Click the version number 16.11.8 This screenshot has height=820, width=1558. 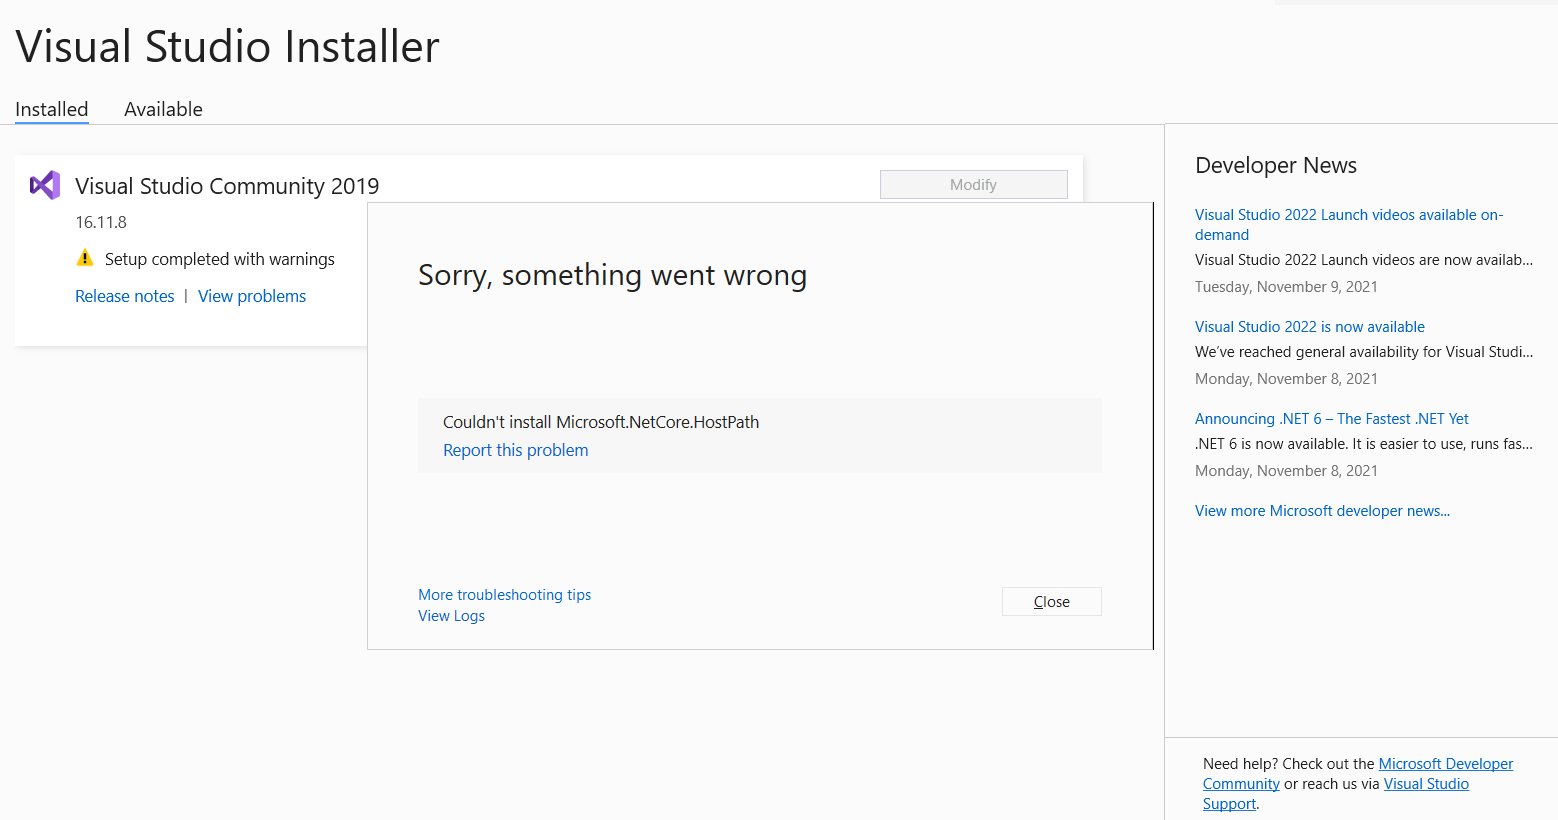pyautogui.click(x=101, y=222)
